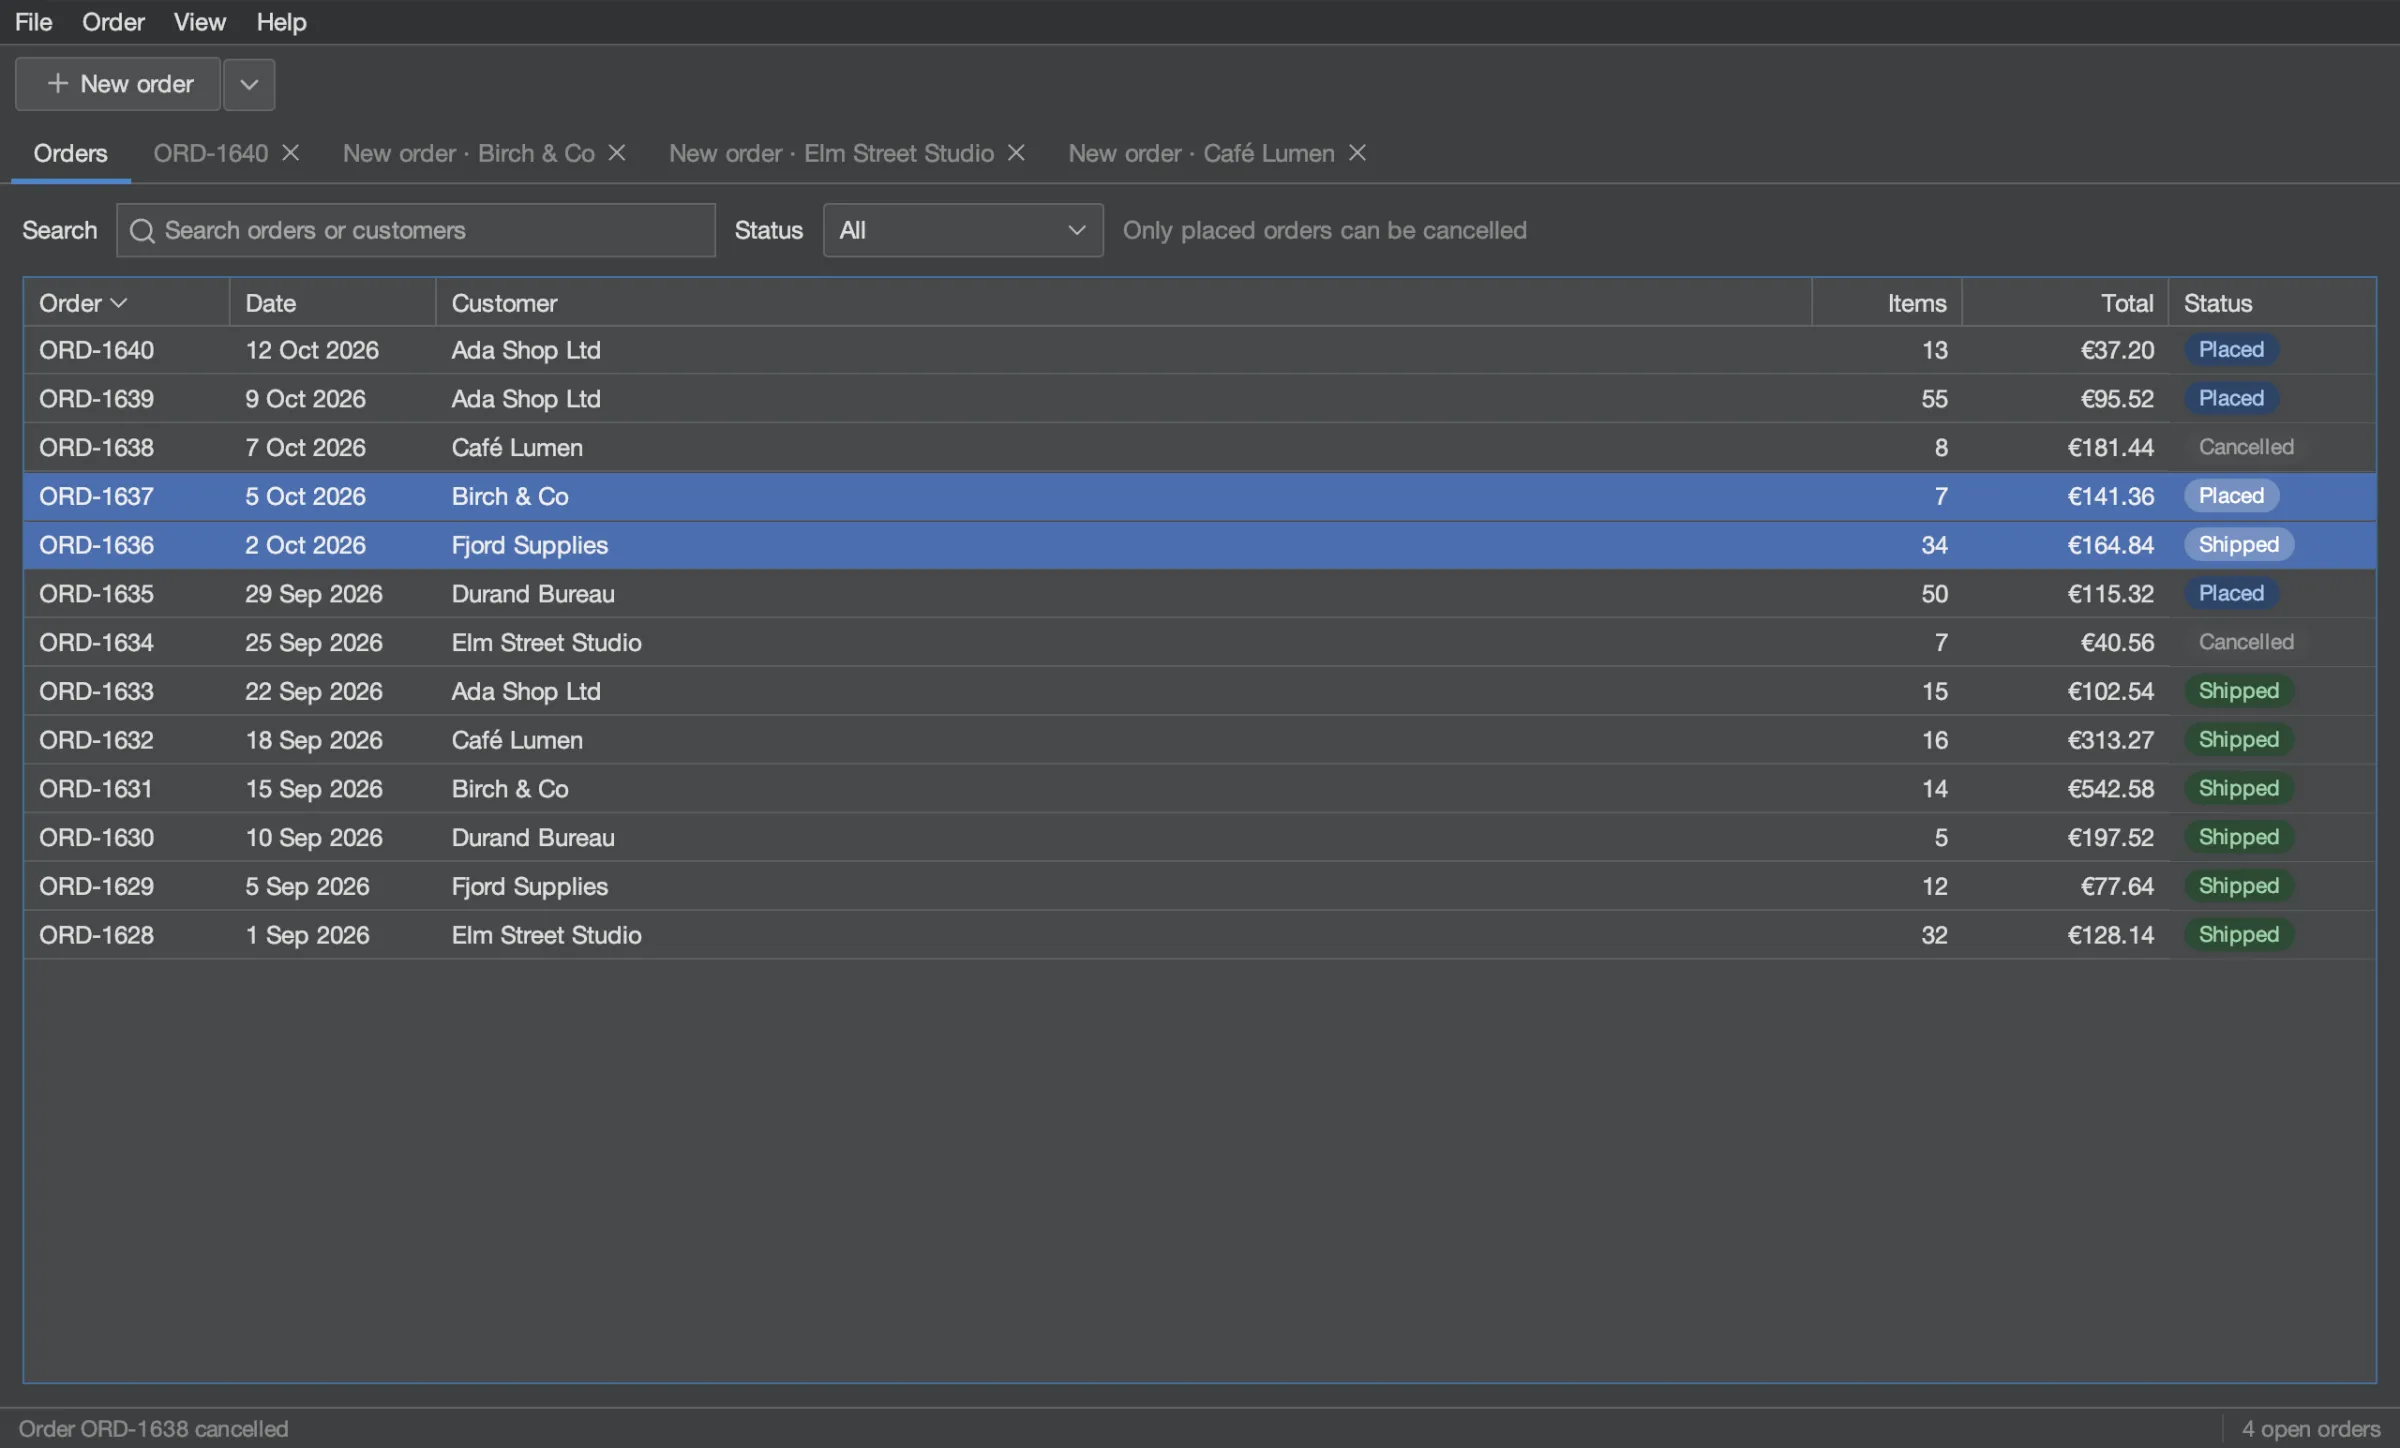Select the ORD-1638 Café Lumen row
Viewport: 2400px width, 1448px height.
tap(1200, 448)
